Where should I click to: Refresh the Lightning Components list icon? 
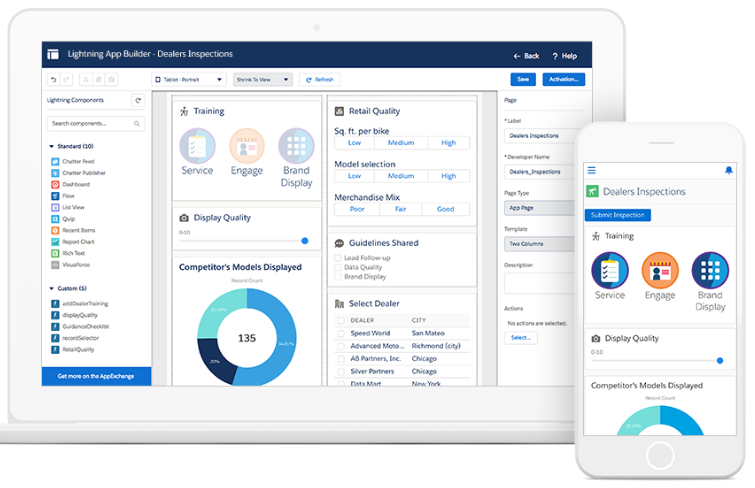138,100
